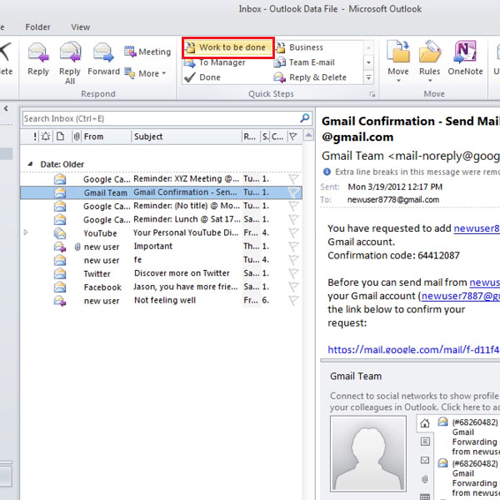Flag the Not feeling well message

(x=293, y=300)
